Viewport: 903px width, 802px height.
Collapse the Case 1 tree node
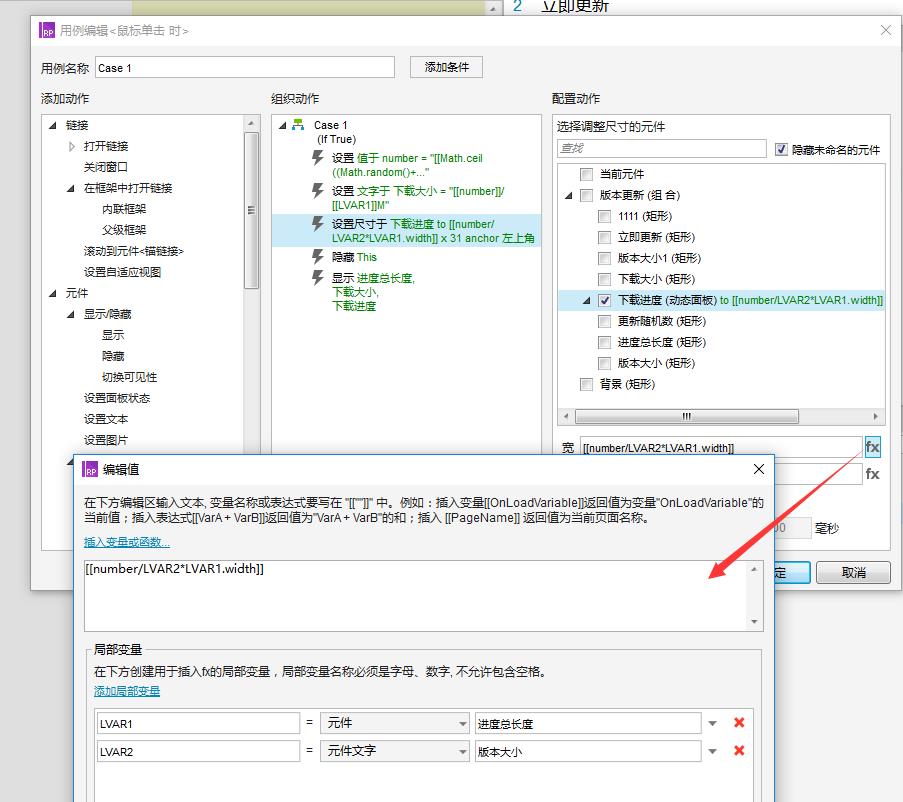[x=283, y=125]
